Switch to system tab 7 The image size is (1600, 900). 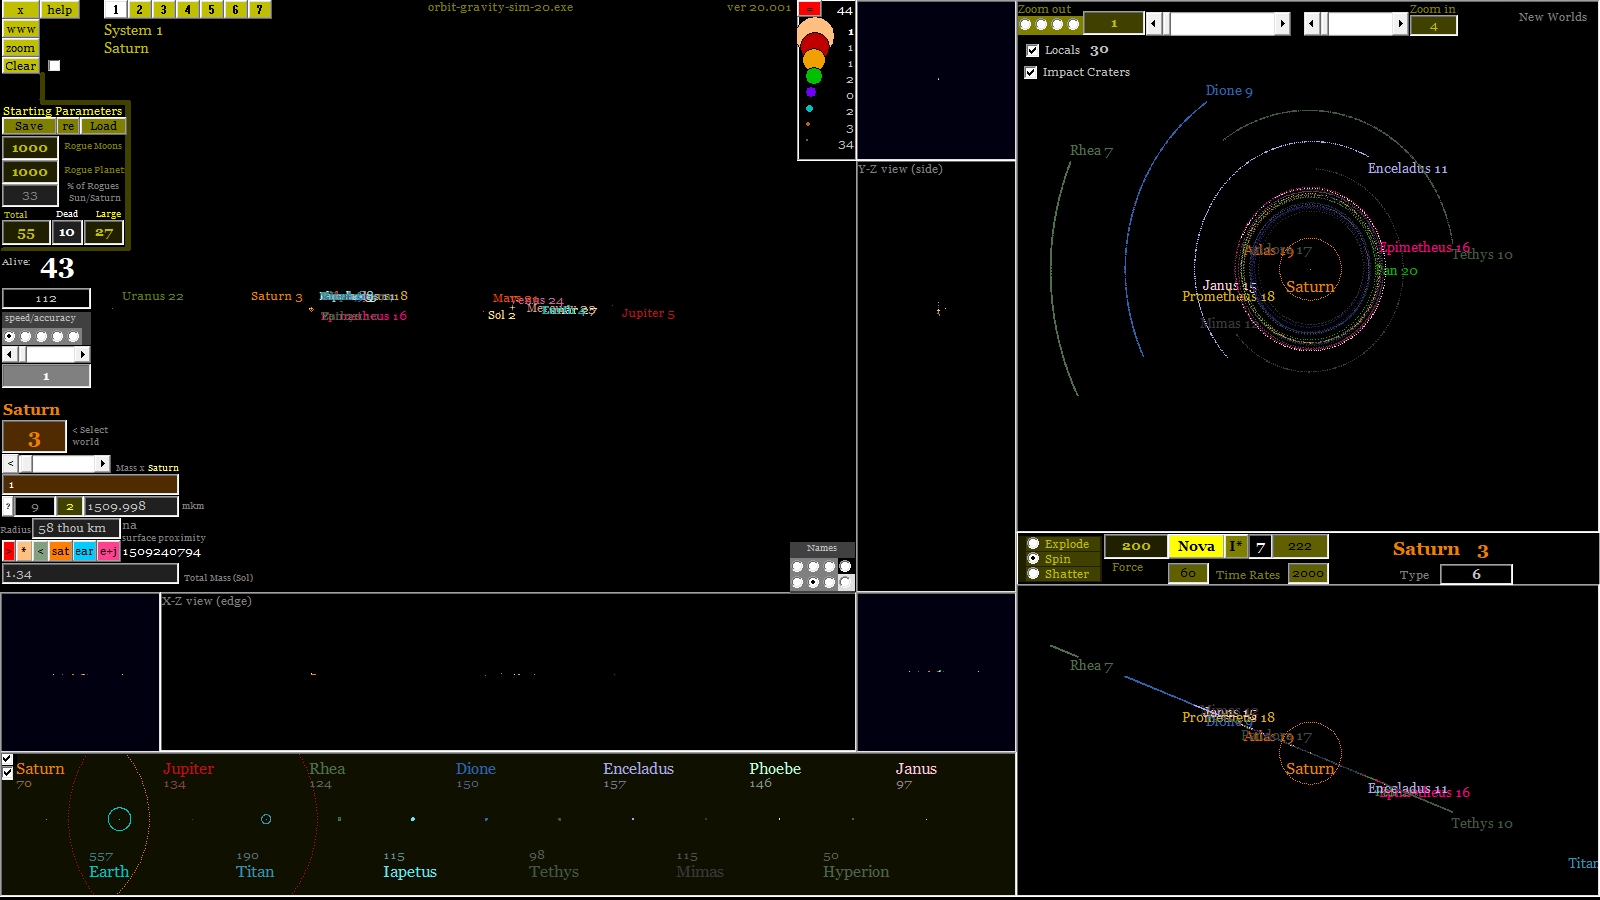point(259,9)
